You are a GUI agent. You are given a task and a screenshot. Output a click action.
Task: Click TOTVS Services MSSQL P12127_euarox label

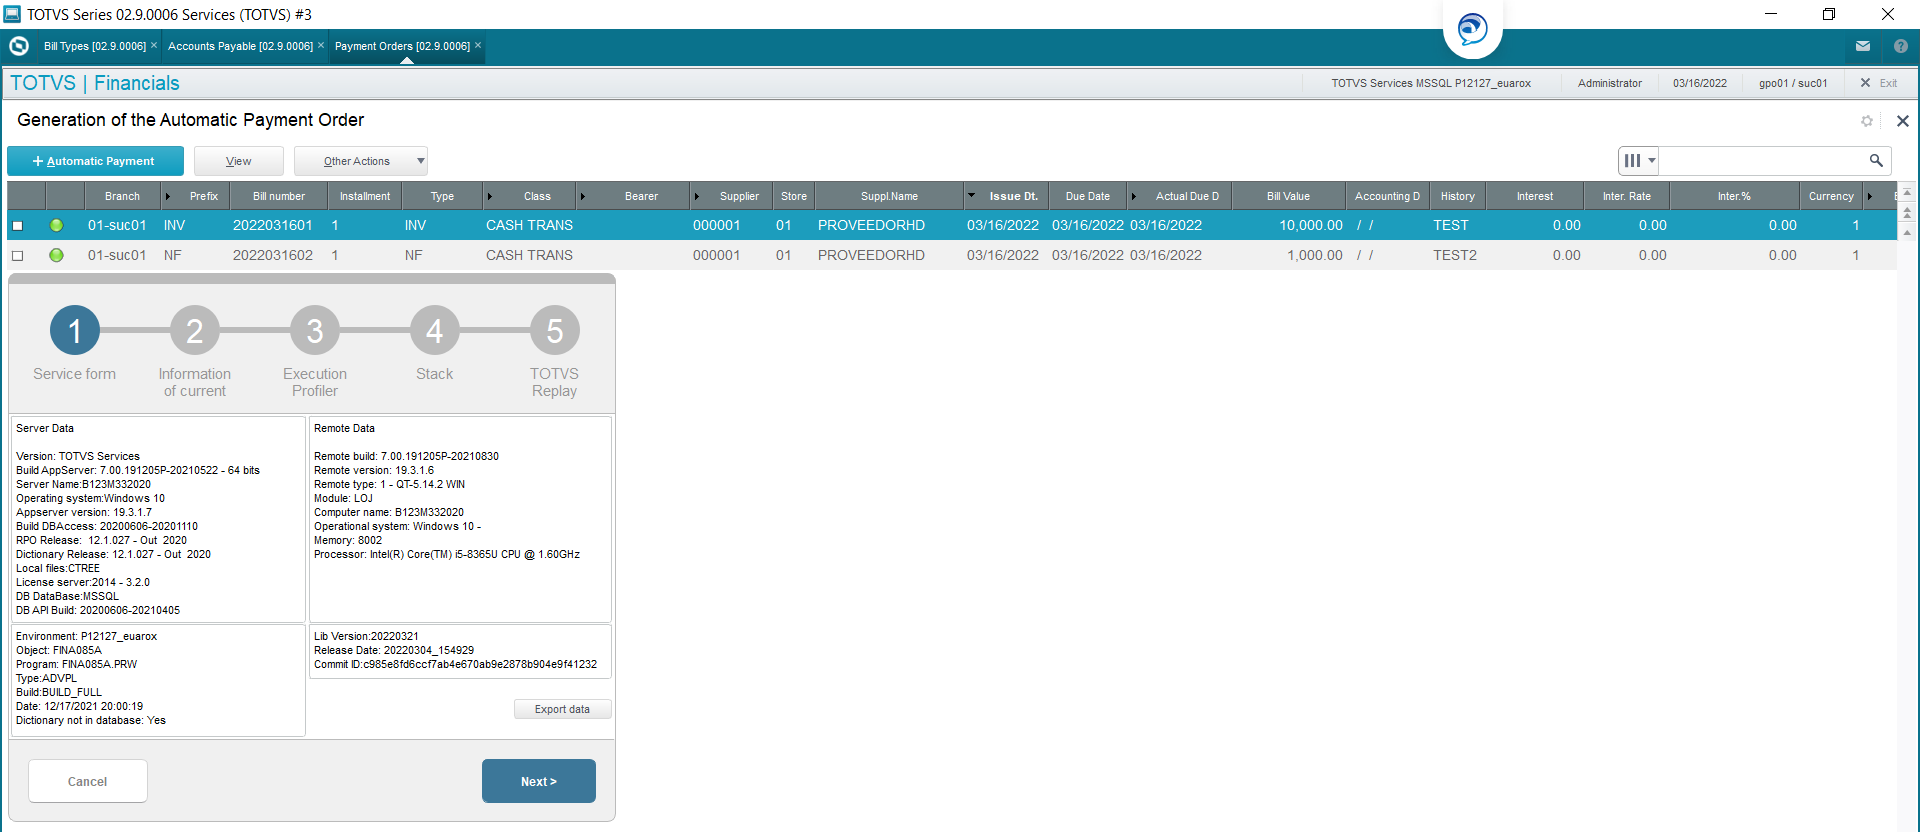tap(1431, 83)
